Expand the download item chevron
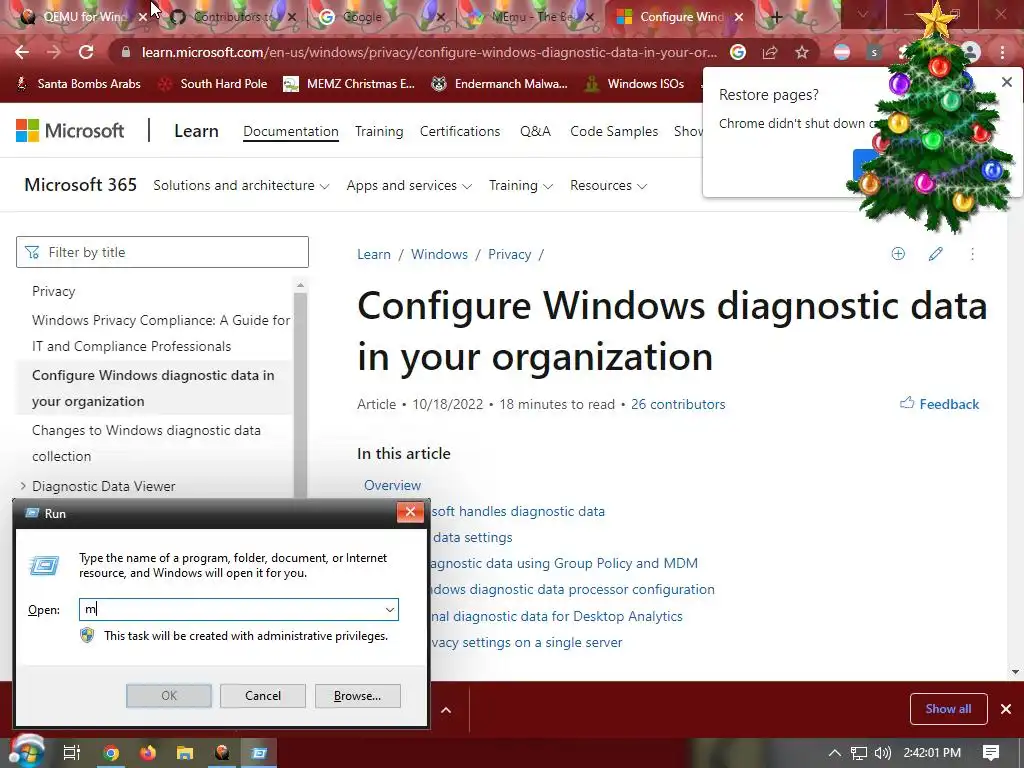The image size is (1024, 768). pos(446,710)
